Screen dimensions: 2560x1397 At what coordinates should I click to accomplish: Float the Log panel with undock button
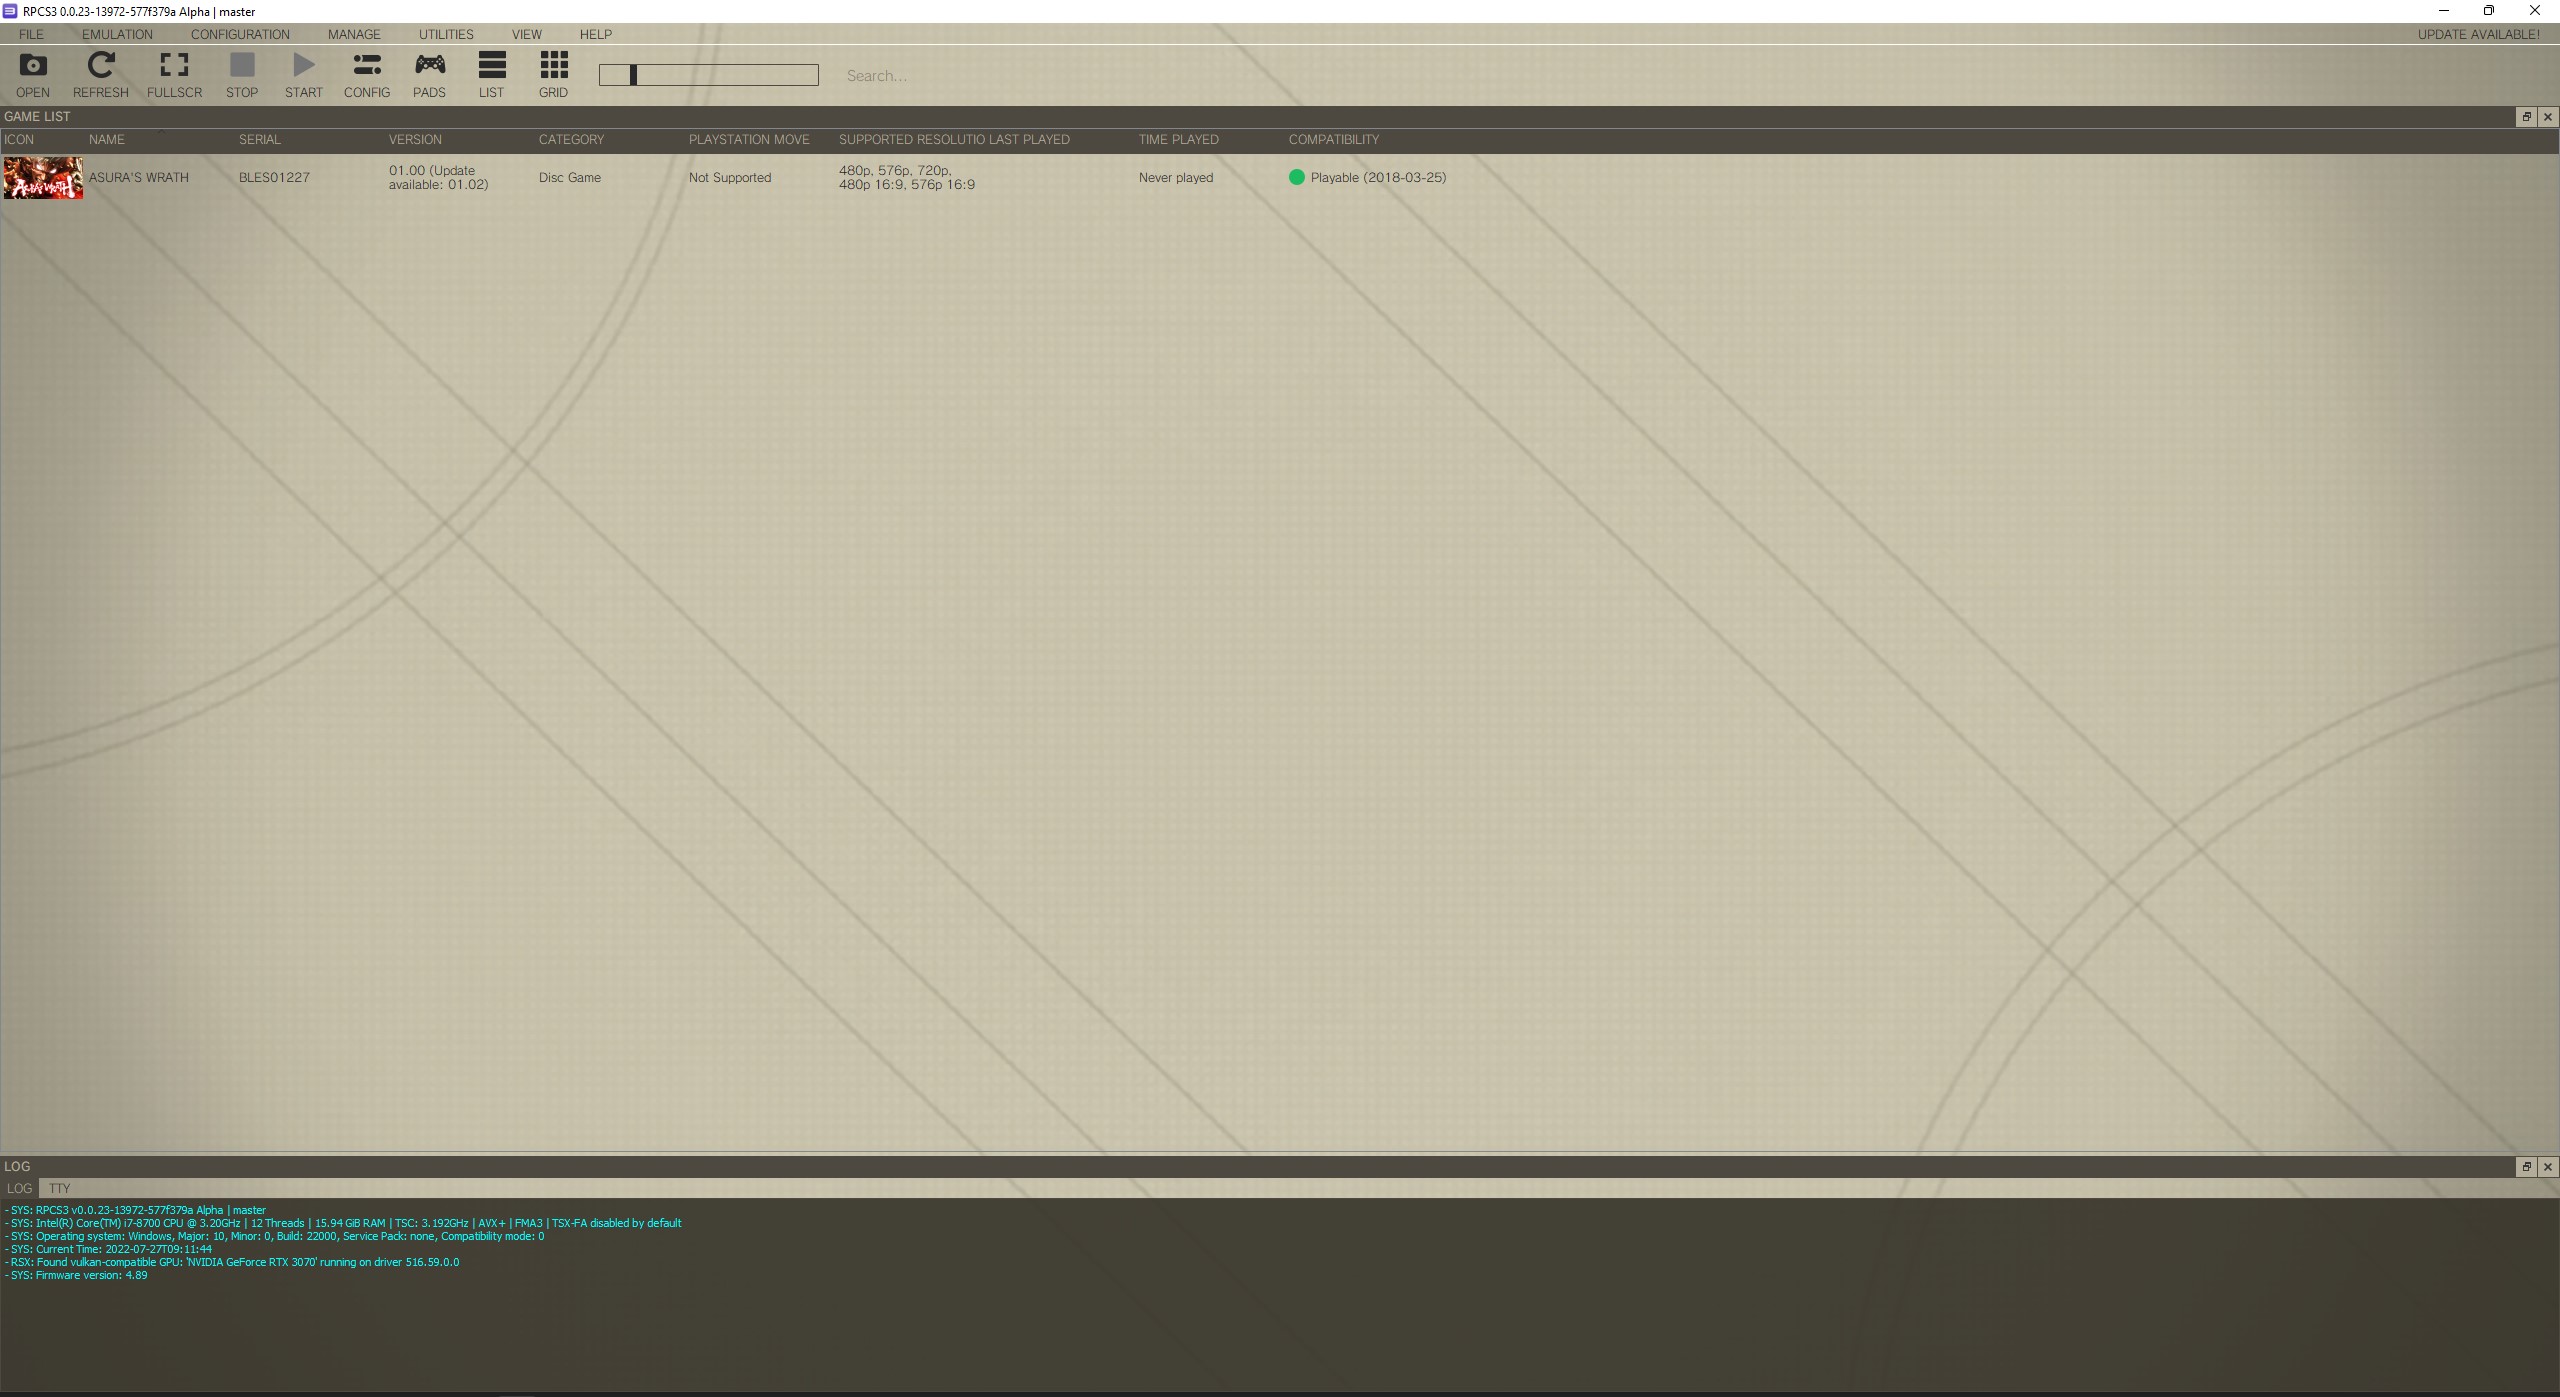tap(2526, 1167)
